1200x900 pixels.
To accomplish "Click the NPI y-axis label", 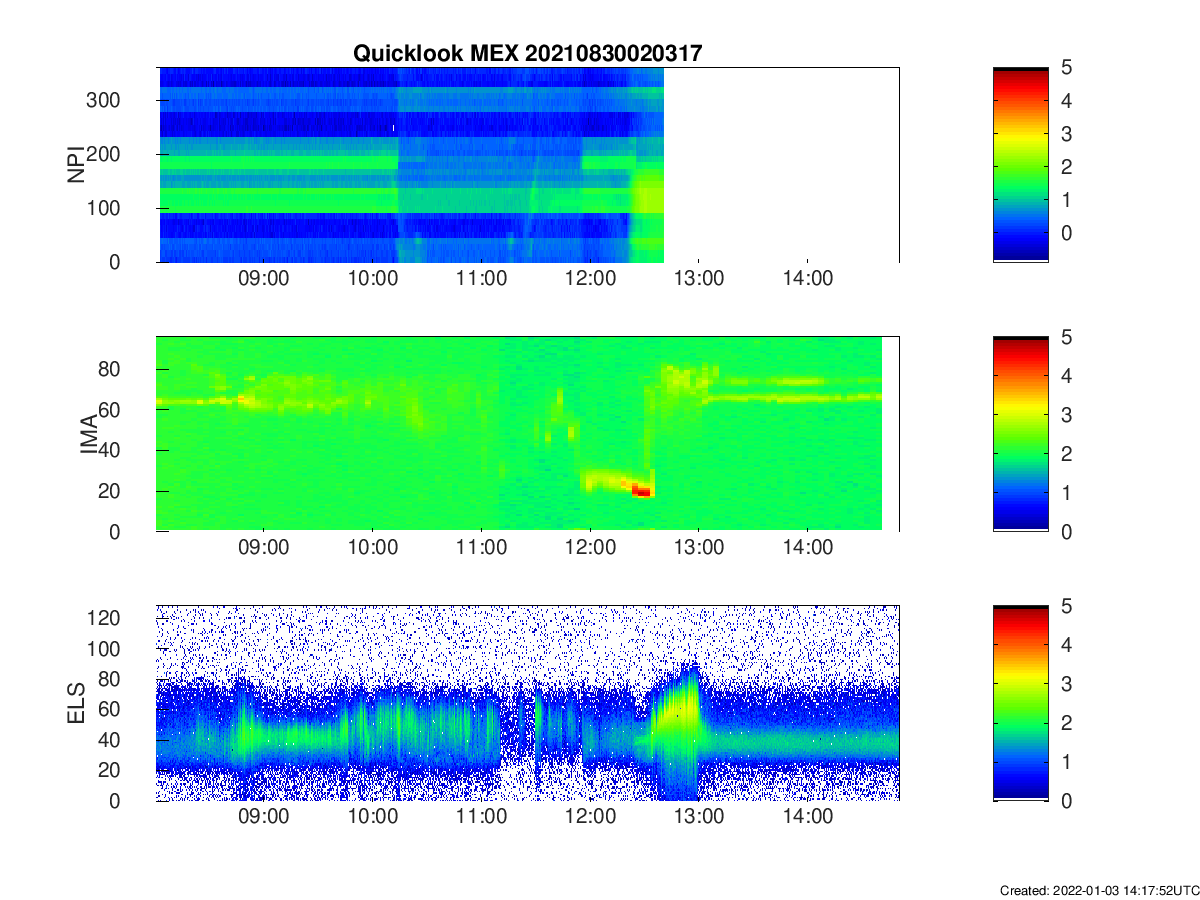I will (x=76, y=164).
